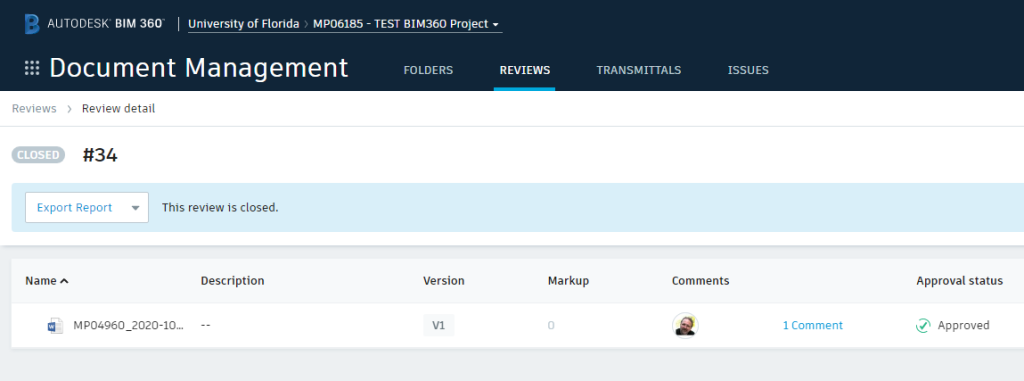
Task: Click the Word document file icon
Action: pyautogui.click(x=56, y=325)
